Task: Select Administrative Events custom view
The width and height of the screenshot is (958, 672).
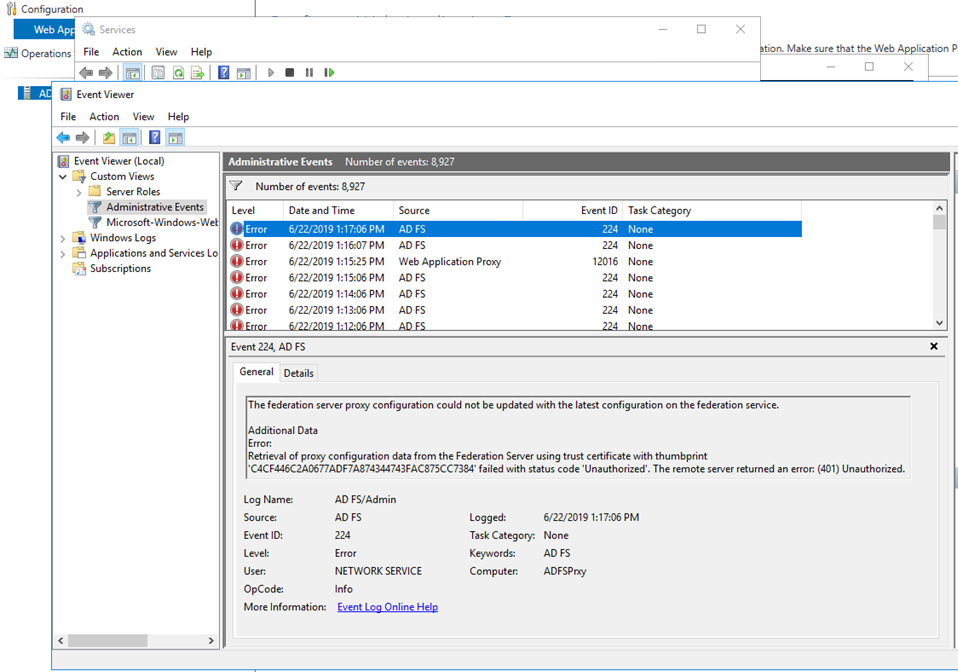Action: pyautogui.click(x=155, y=207)
